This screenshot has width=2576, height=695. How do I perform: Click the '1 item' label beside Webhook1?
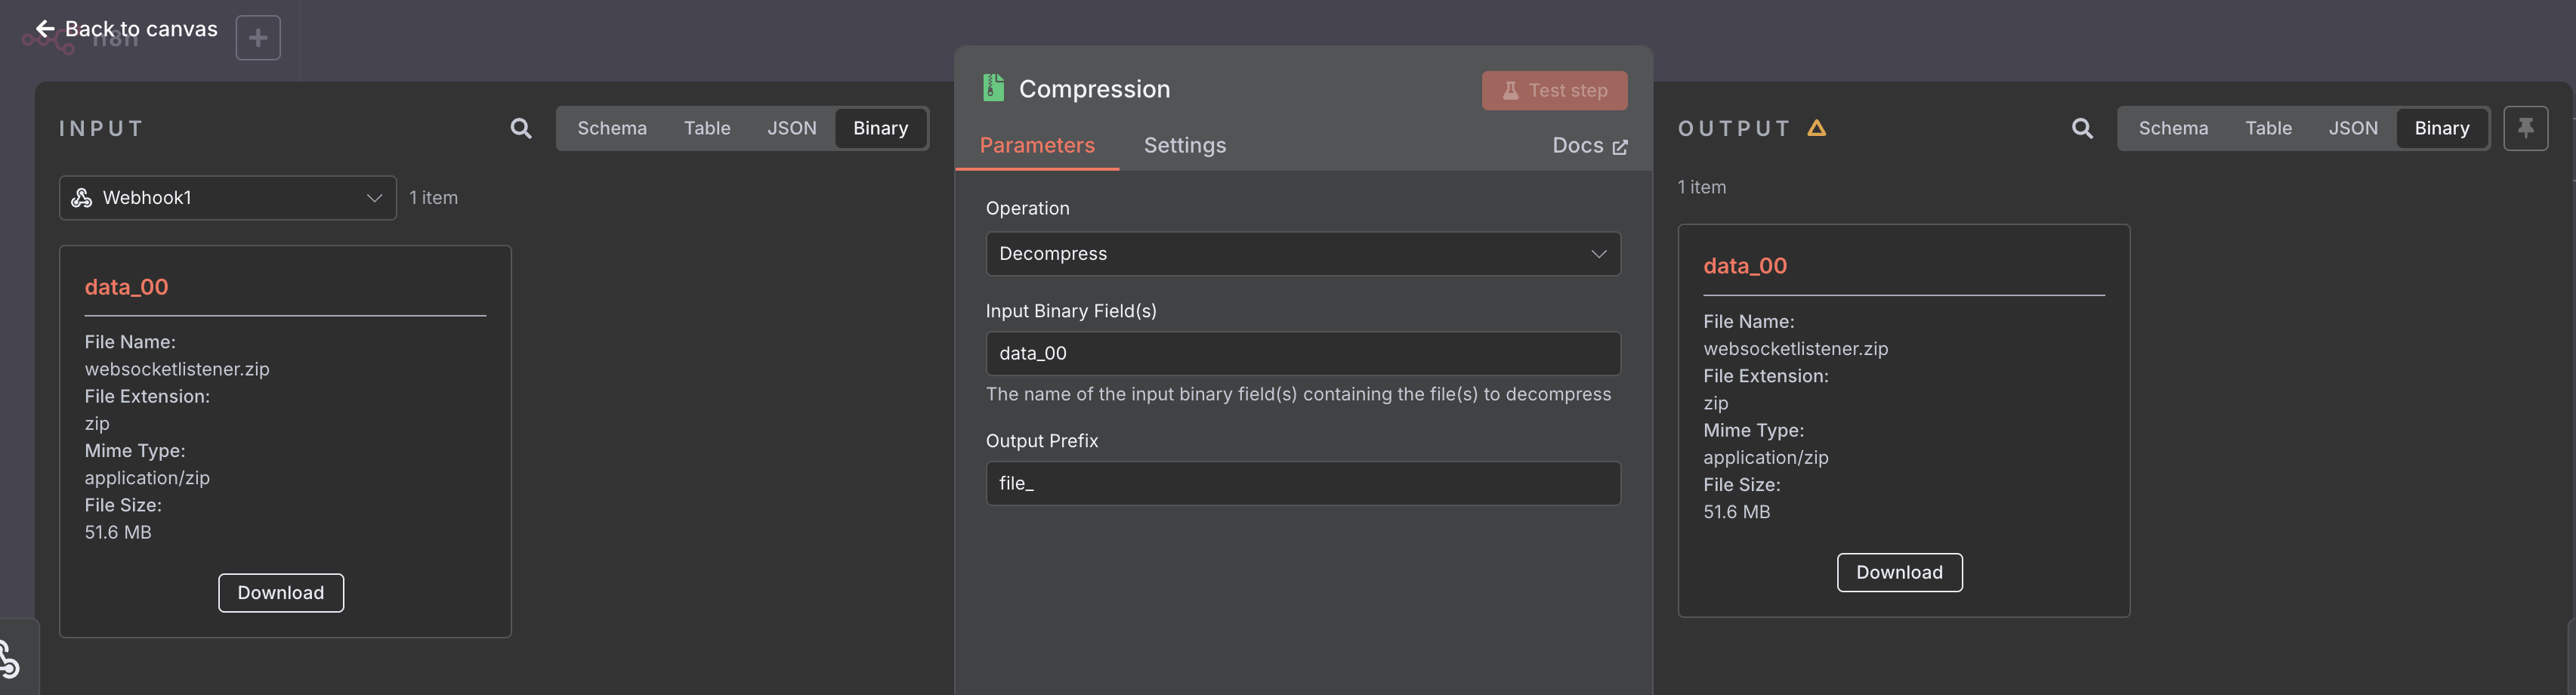tap(433, 198)
